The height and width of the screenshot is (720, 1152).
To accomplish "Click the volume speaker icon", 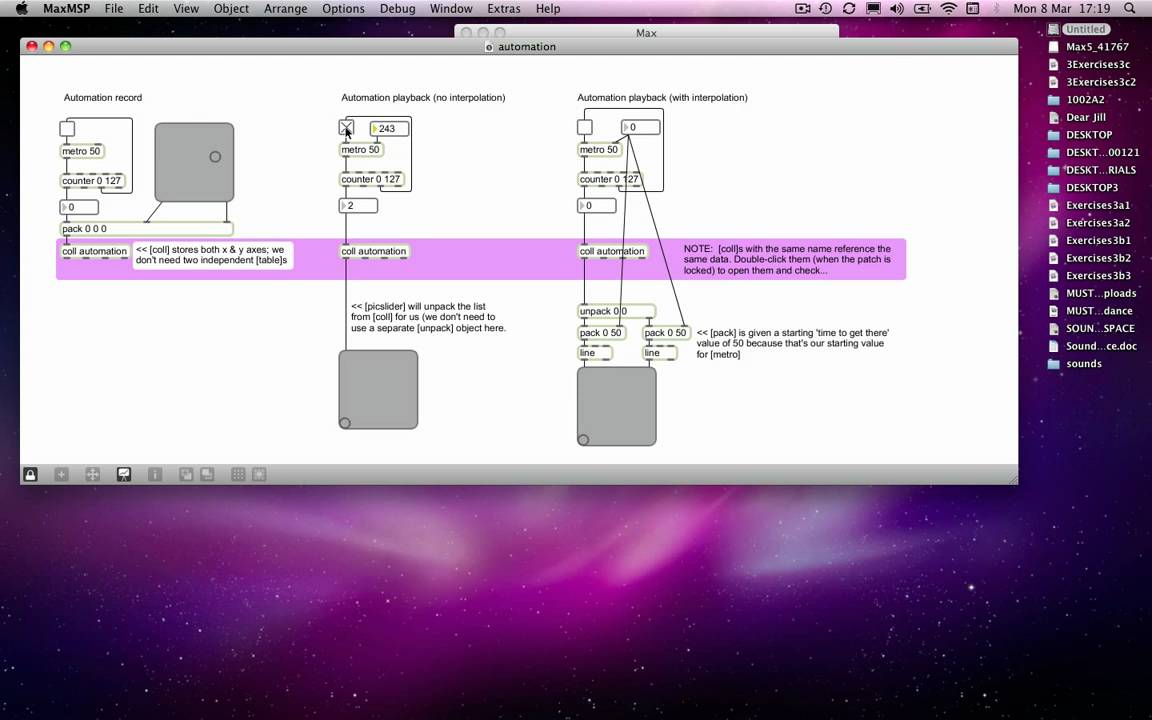I will [x=896, y=9].
